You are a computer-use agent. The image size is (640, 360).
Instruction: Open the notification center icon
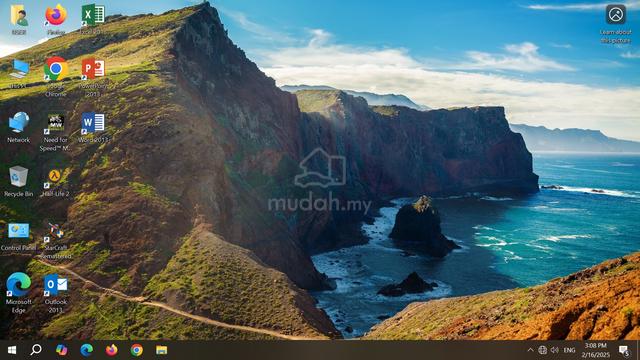point(624,350)
